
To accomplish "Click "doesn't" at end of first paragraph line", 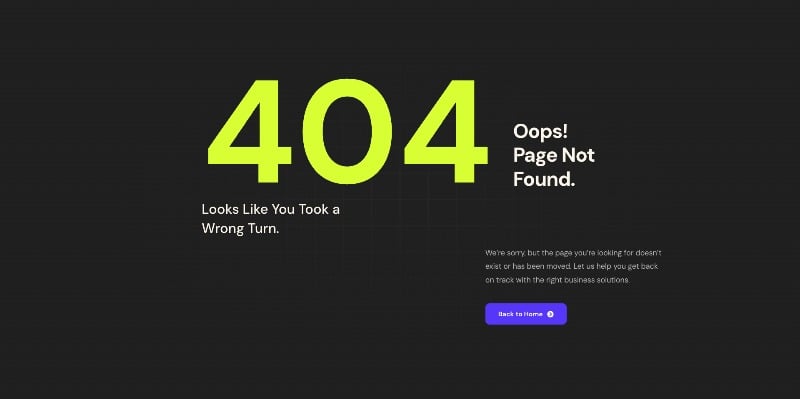I will tap(648, 253).
